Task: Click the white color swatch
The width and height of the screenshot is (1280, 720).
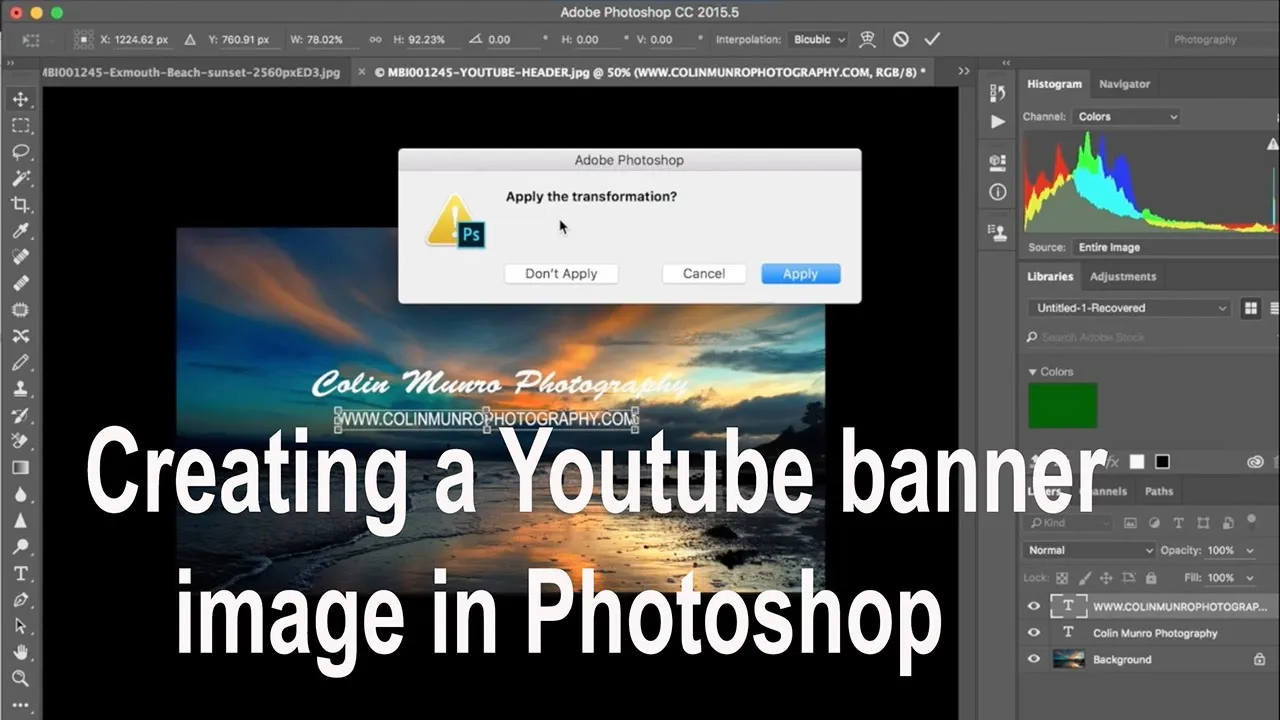Action: [1137, 462]
